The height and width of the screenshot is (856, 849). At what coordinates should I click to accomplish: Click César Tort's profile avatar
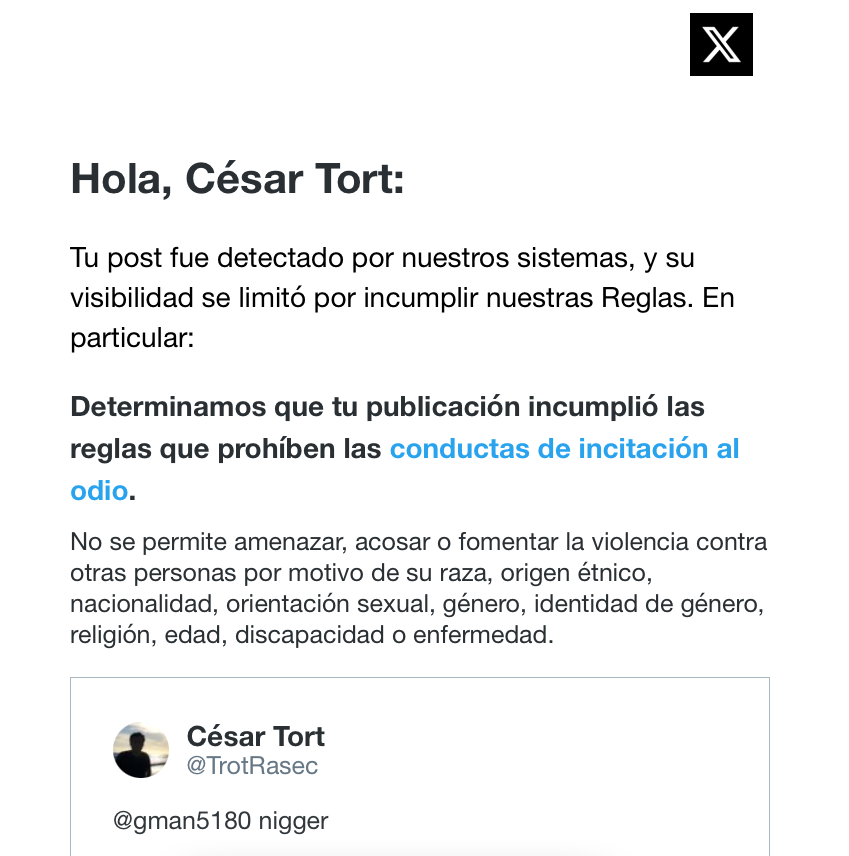[141, 750]
